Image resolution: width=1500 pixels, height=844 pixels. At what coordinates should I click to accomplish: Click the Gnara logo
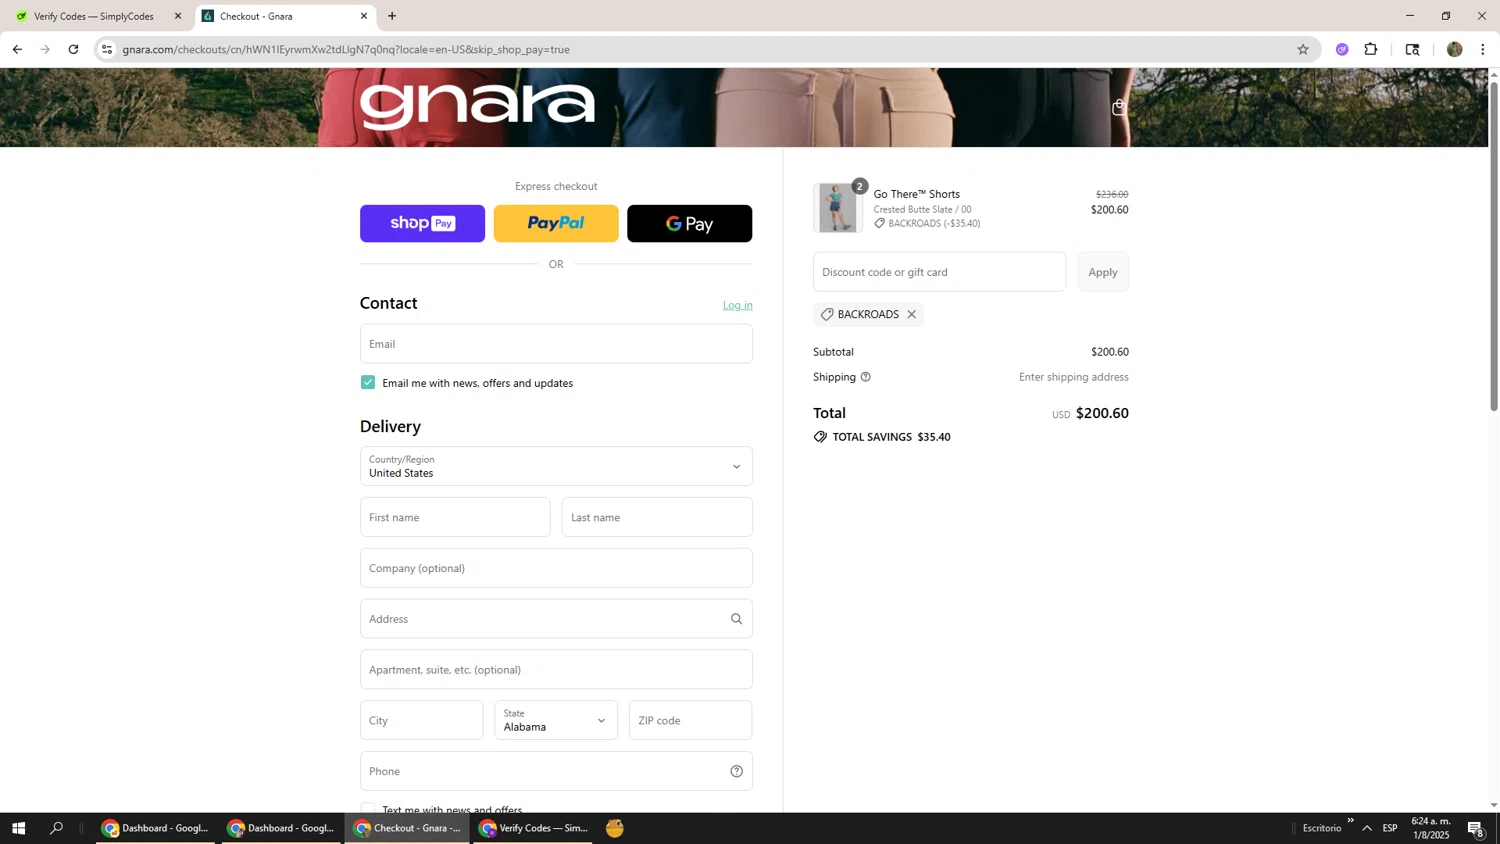pos(477,105)
